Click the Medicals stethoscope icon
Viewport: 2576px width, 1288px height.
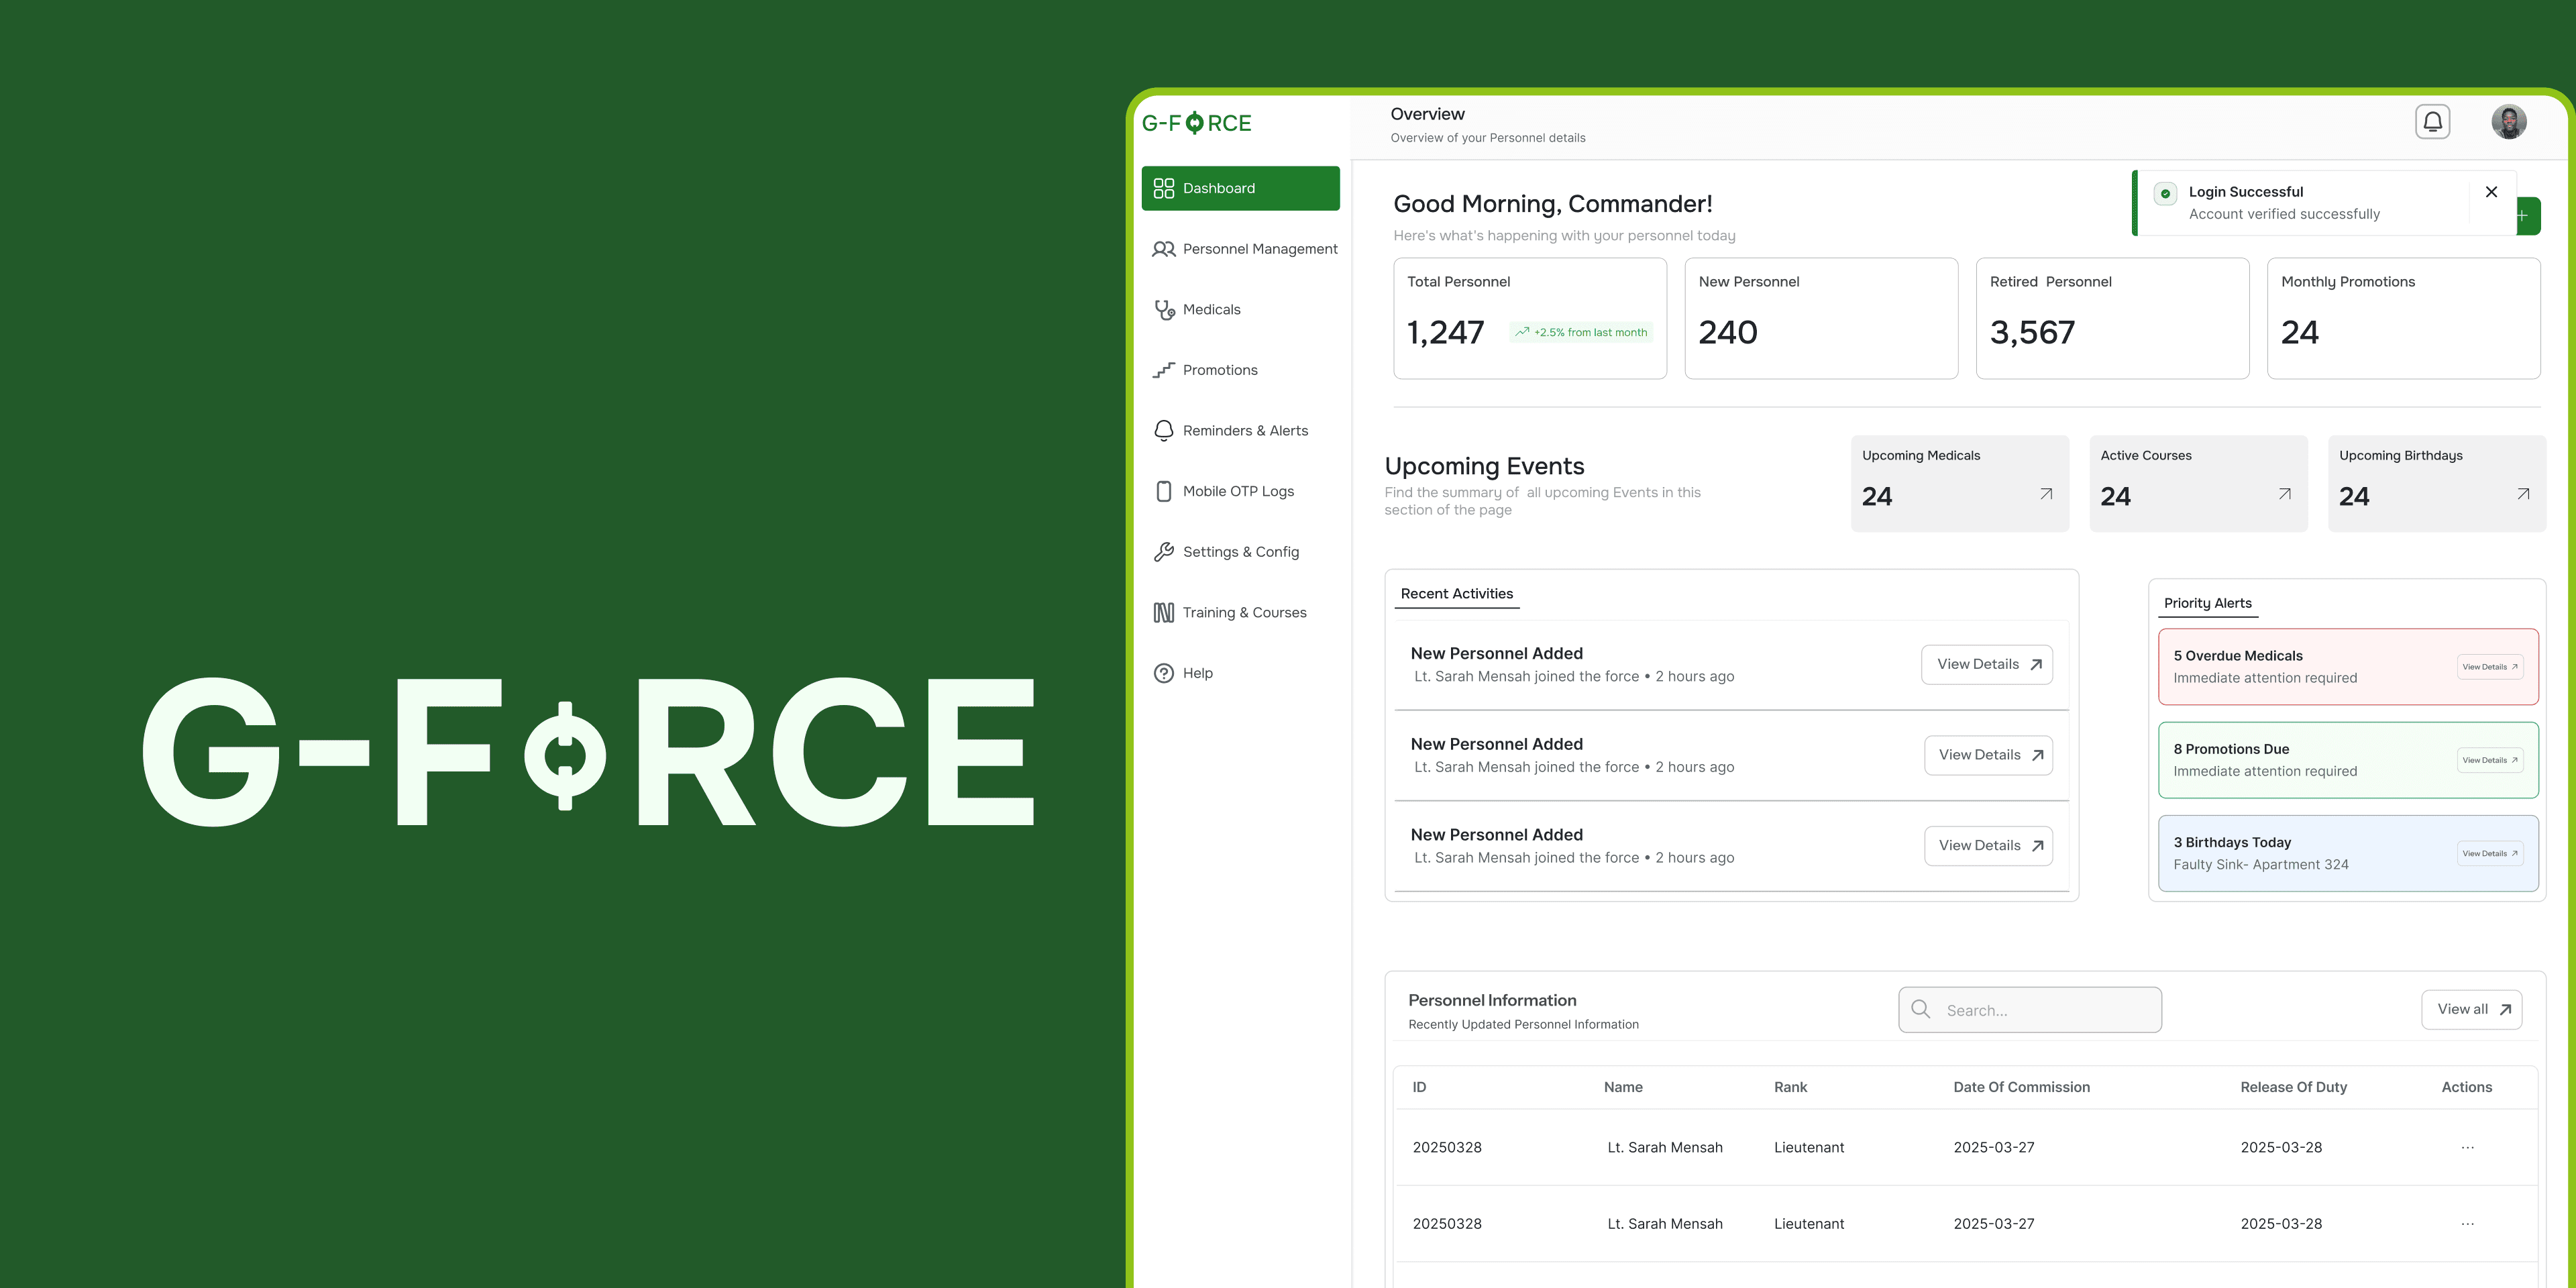click(x=1165, y=310)
